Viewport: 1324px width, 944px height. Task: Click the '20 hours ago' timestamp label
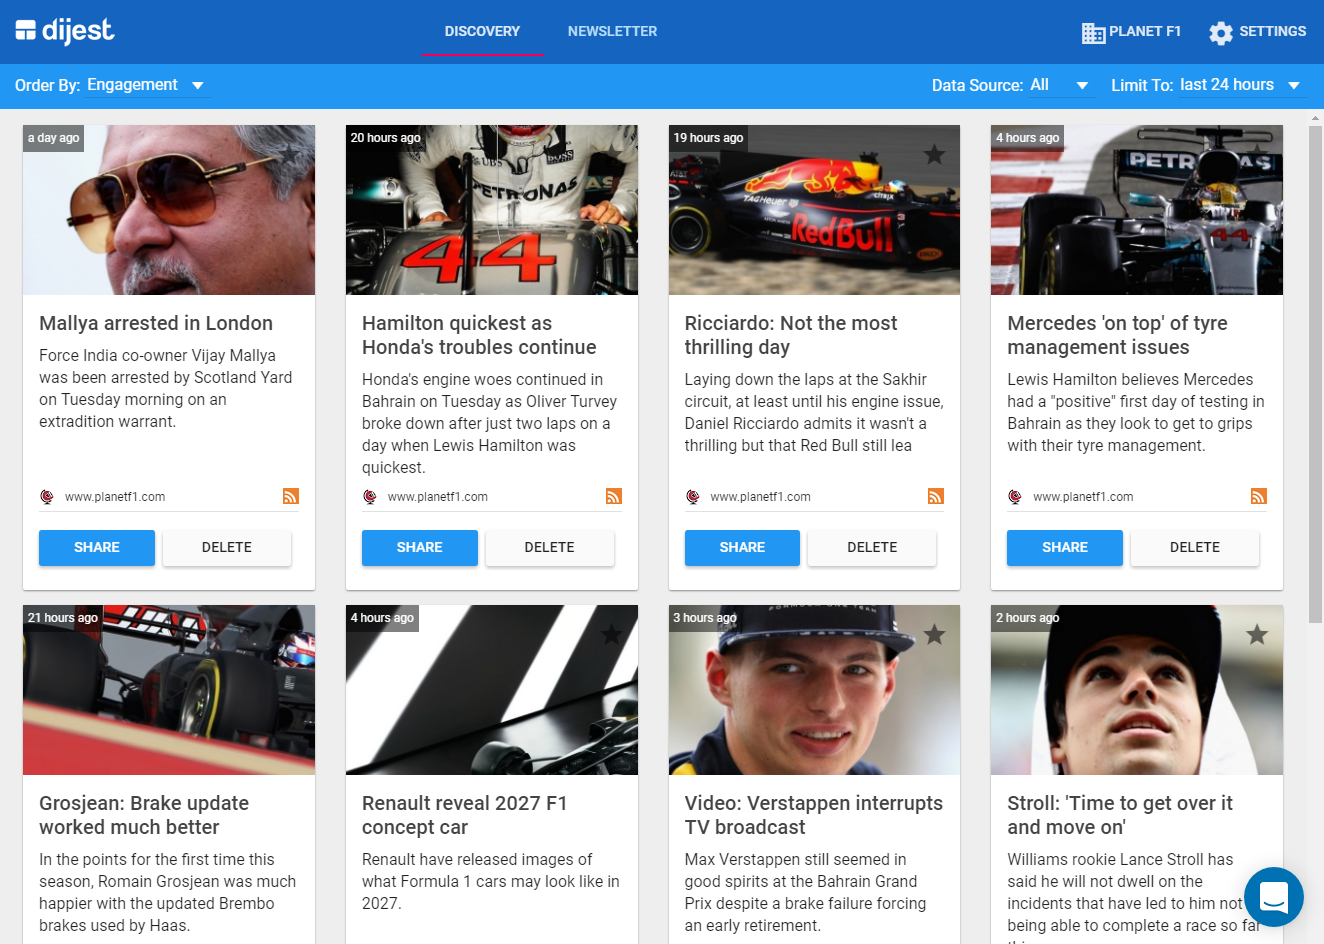coord(385,138)
